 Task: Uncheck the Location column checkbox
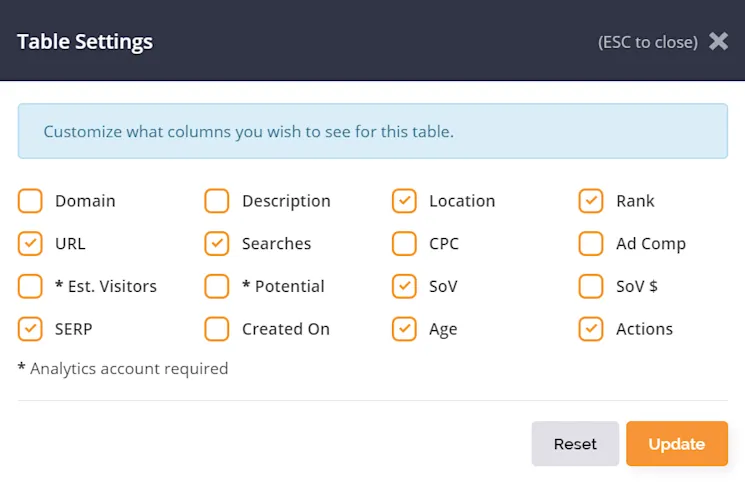404,201
